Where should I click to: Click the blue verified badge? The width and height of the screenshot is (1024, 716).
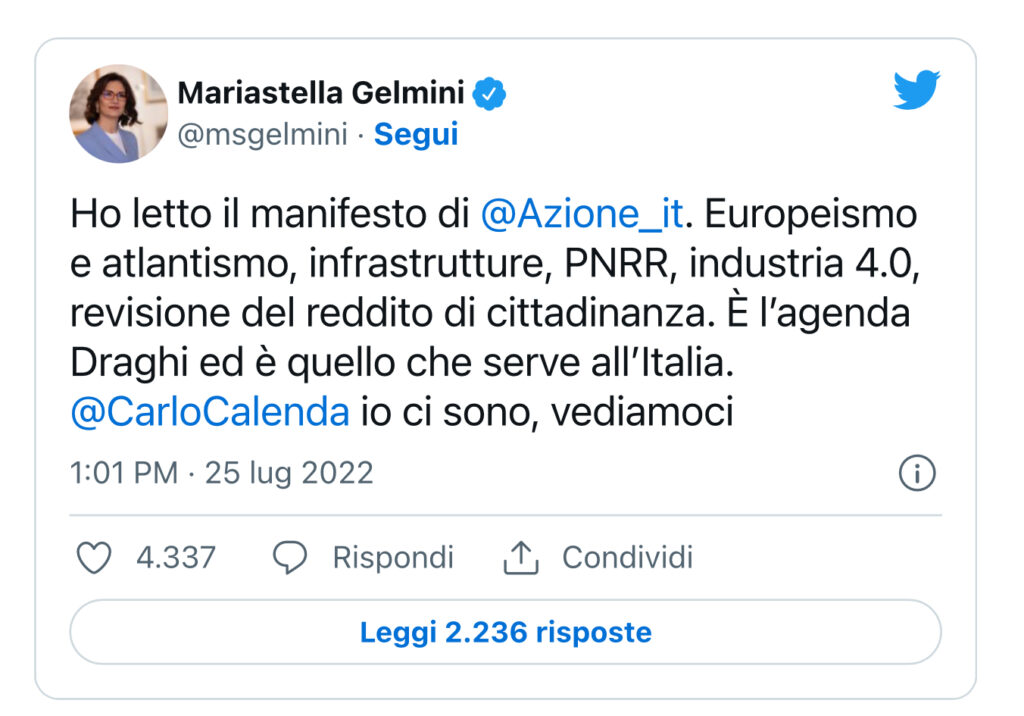[x=489, y=93]
